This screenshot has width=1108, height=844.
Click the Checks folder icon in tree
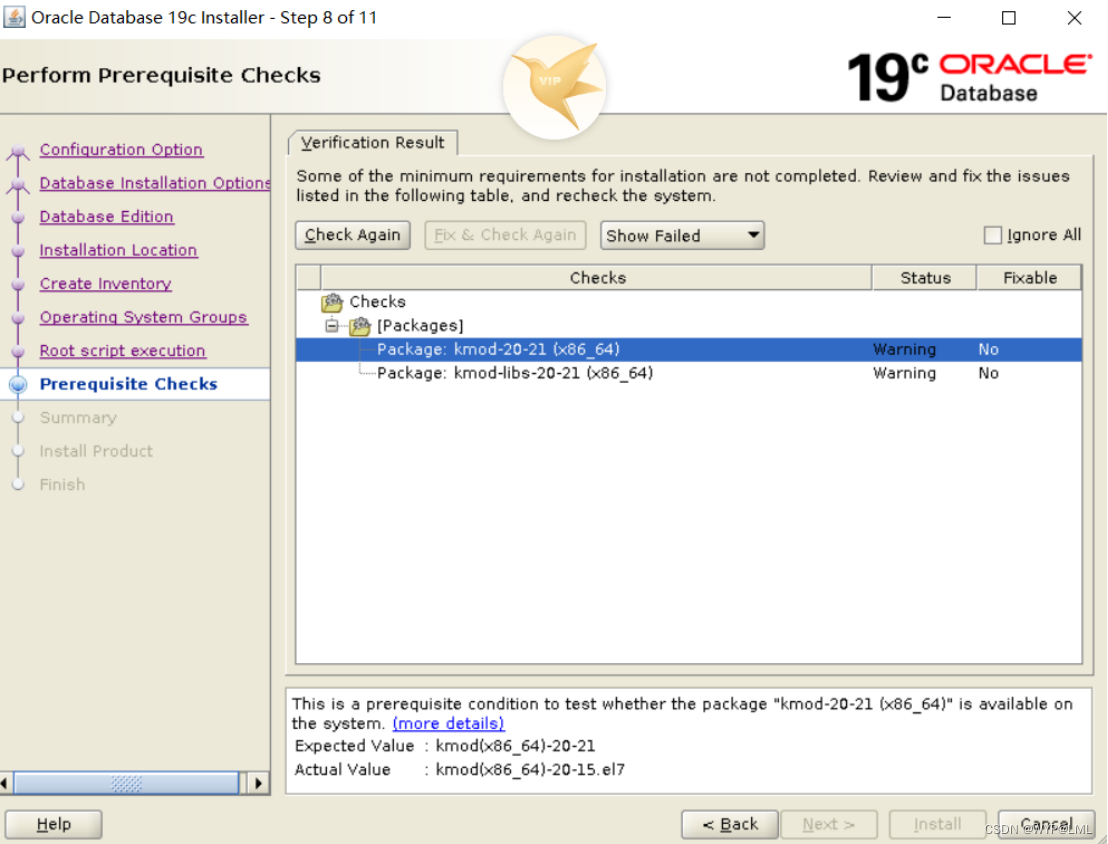[332, 303]
